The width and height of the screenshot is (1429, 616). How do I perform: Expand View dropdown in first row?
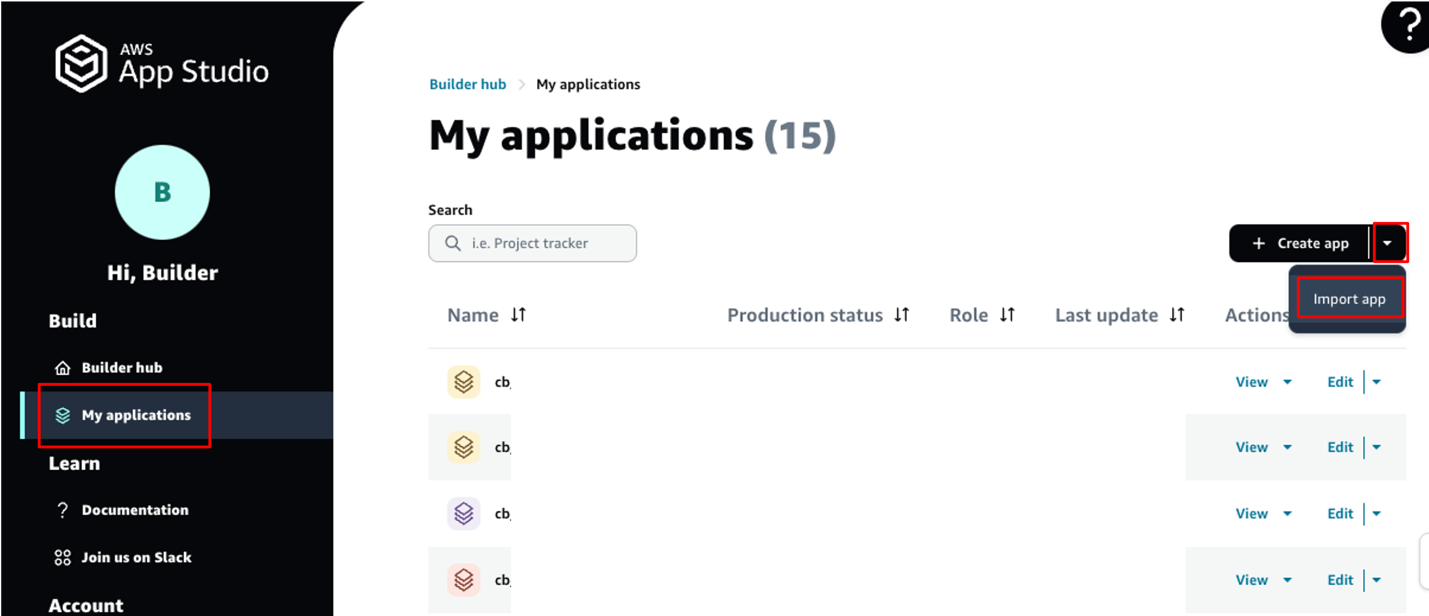coord(1287,382)
